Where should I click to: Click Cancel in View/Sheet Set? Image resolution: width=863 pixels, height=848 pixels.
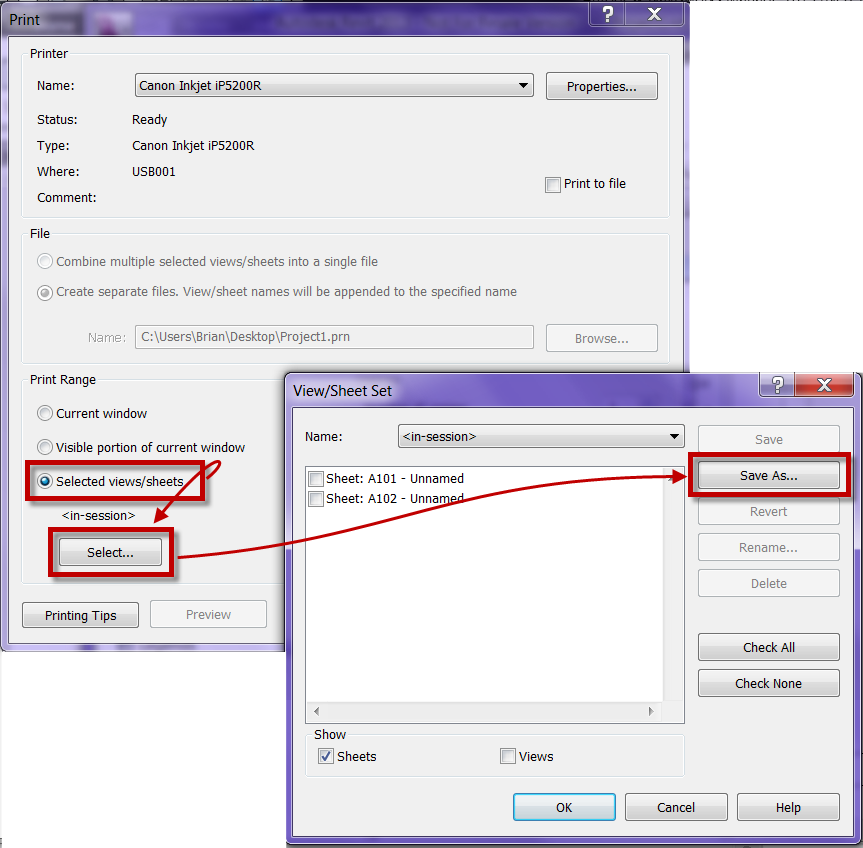pos(676,807)
